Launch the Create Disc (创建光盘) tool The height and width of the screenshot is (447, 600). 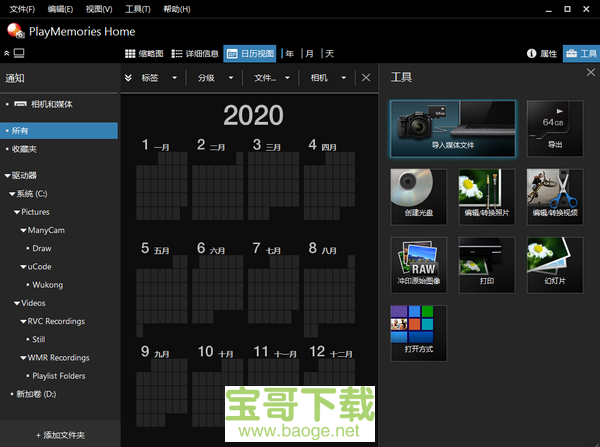tap(418, 196)
